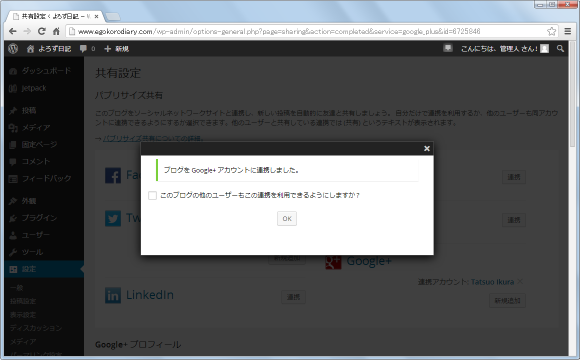Open 固定ページ in the sidebar
Viewport: 580px width, 360px height.
pos(44,144)
